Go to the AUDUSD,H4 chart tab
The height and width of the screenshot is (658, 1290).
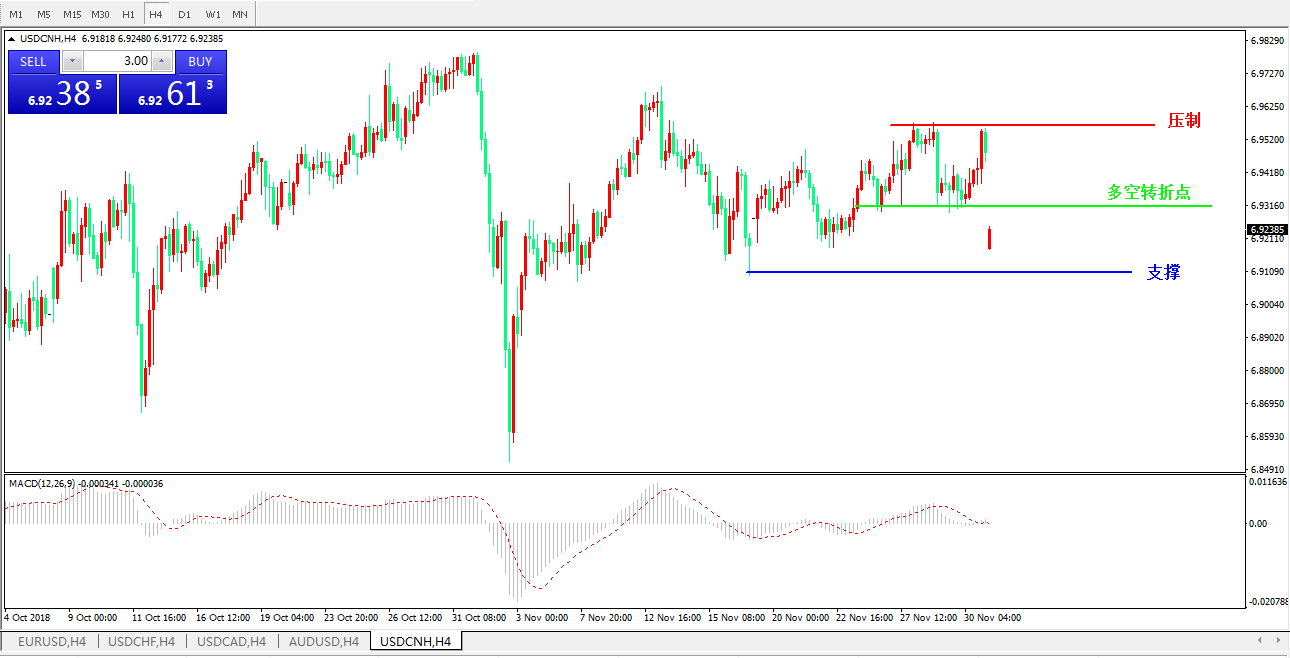323,641
